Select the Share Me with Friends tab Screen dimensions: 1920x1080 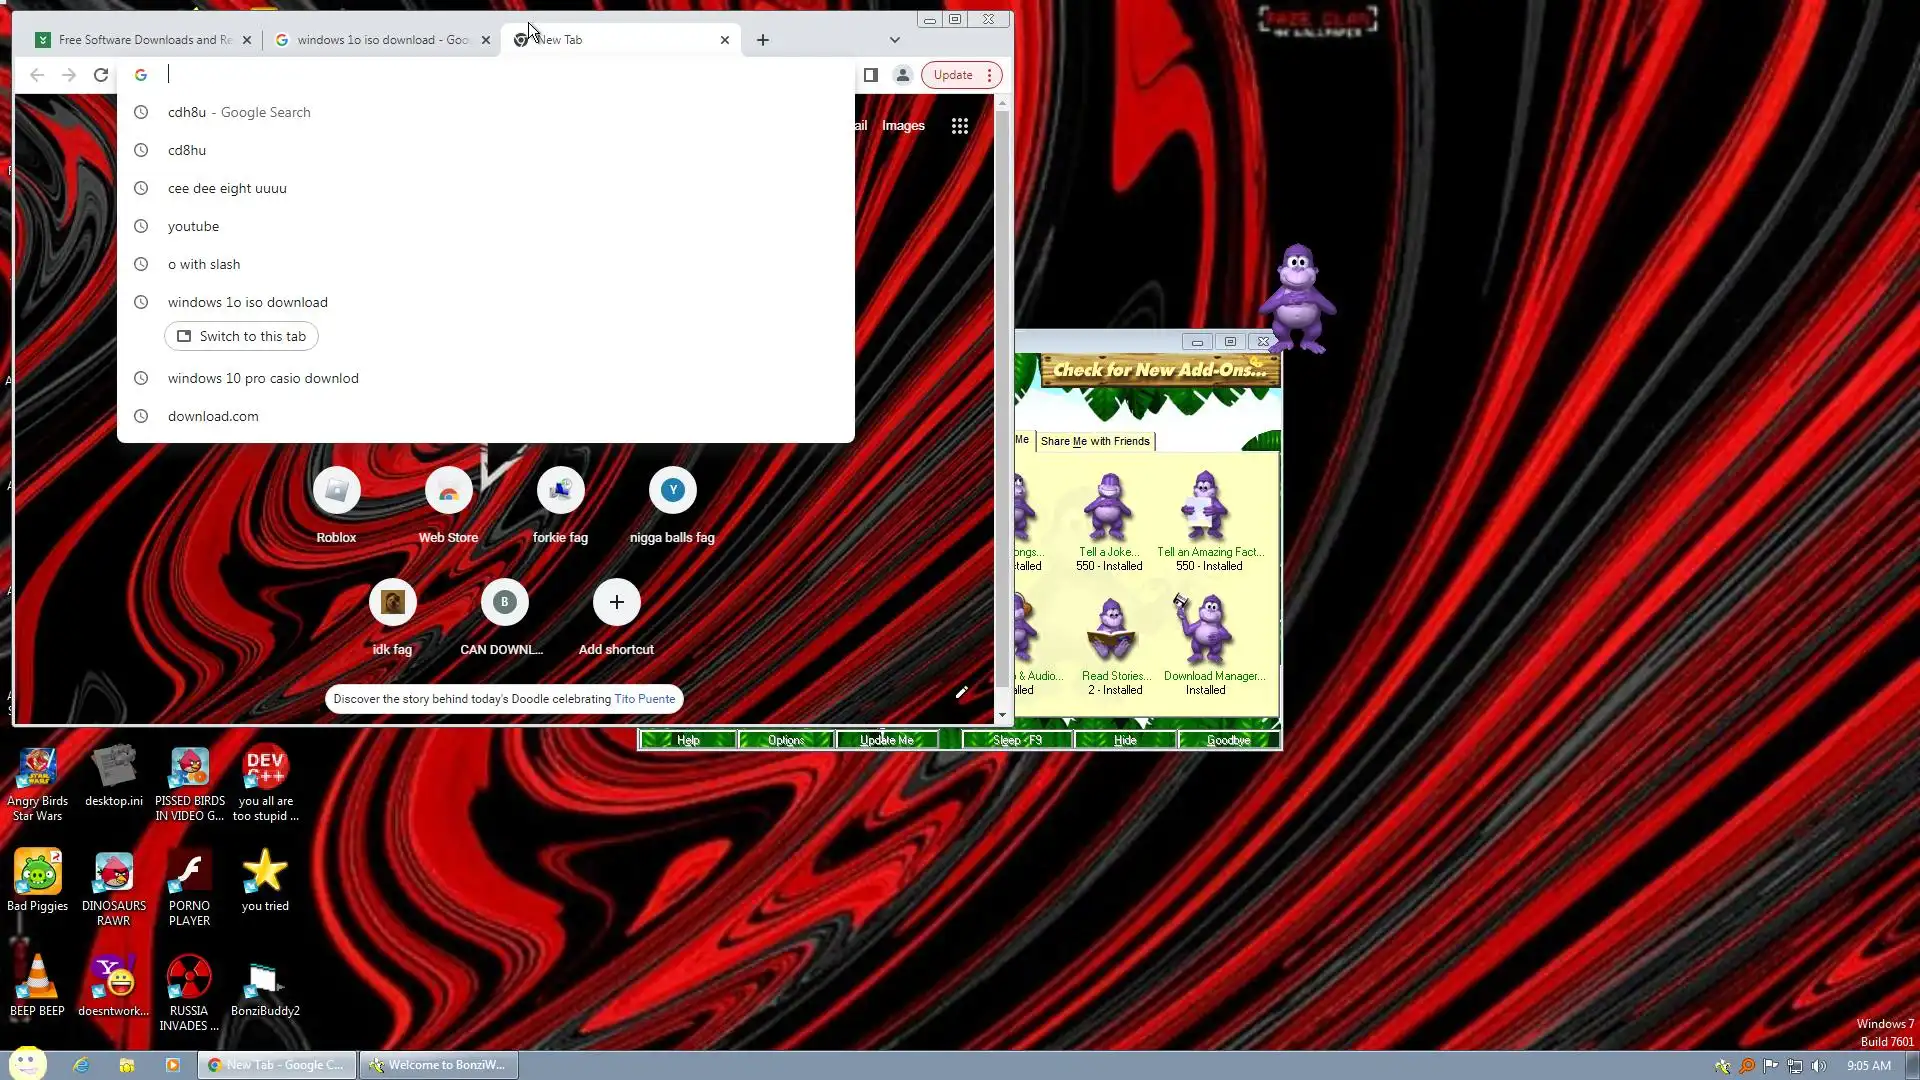1094,441
